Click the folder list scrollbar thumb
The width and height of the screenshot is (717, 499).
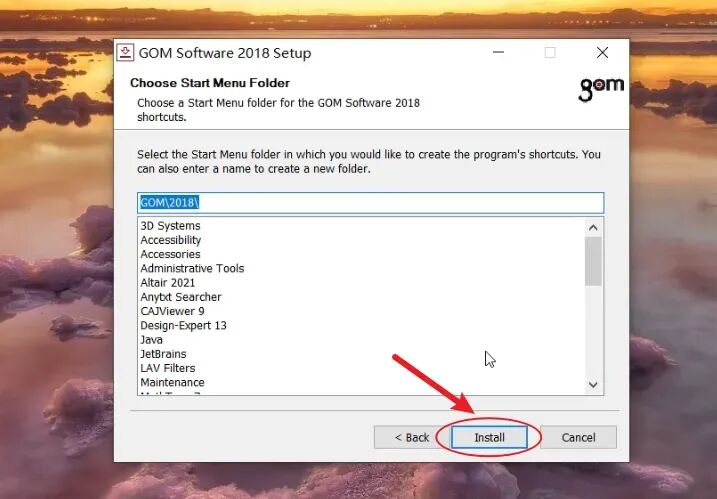[x=593, y=261]
